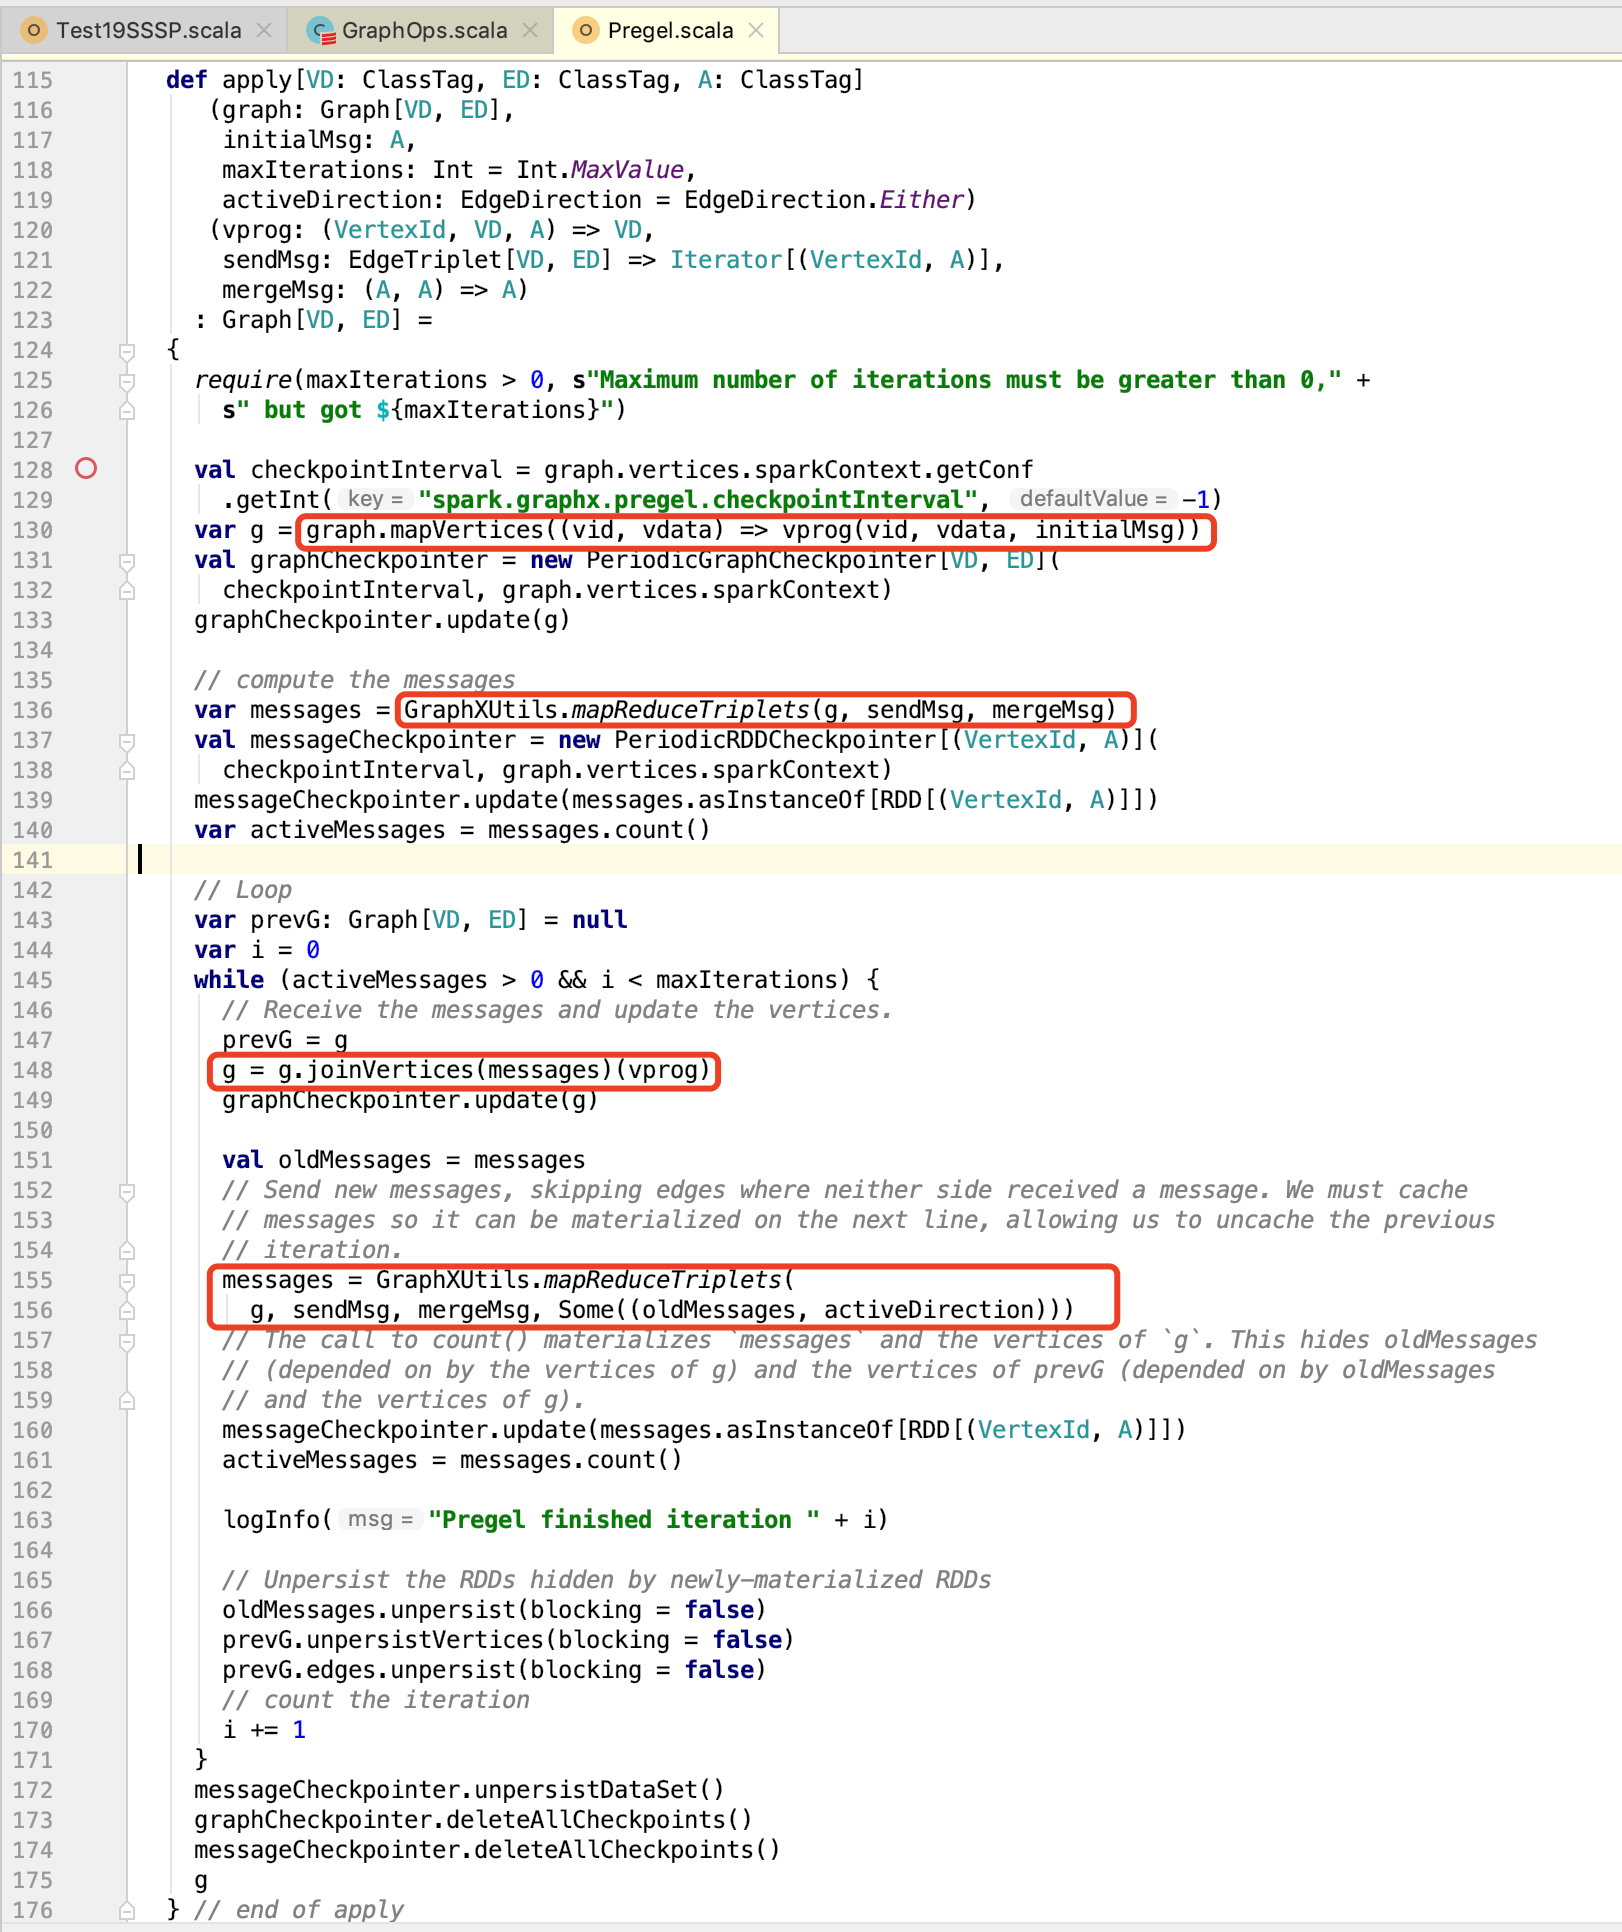
Task: Collapse the require fold marker at line 125
Action: coord(127,381)
